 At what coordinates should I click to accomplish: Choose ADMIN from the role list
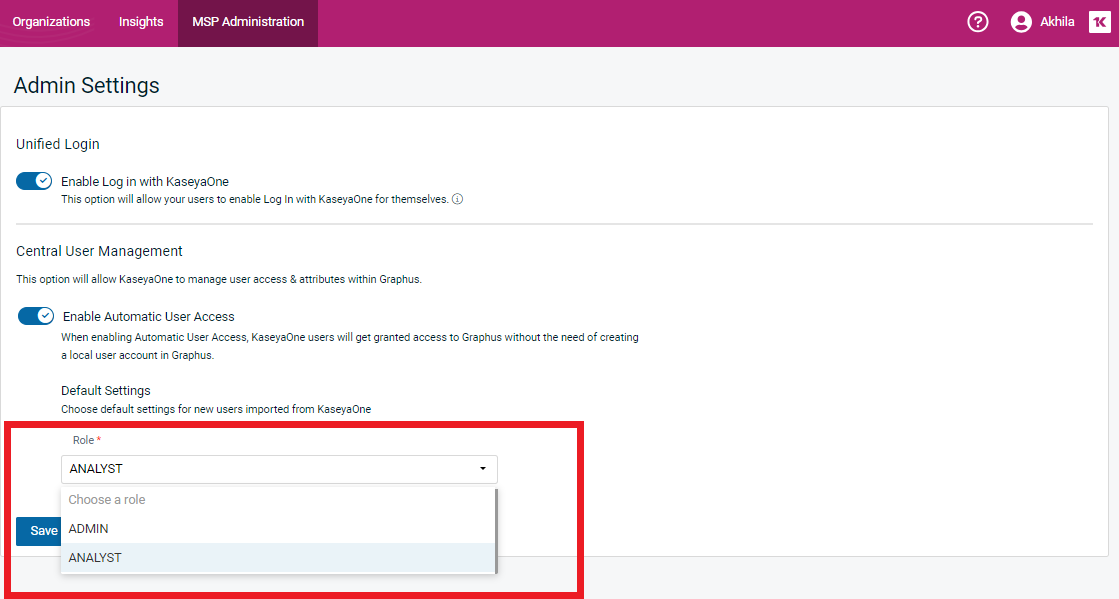(89, 528)
